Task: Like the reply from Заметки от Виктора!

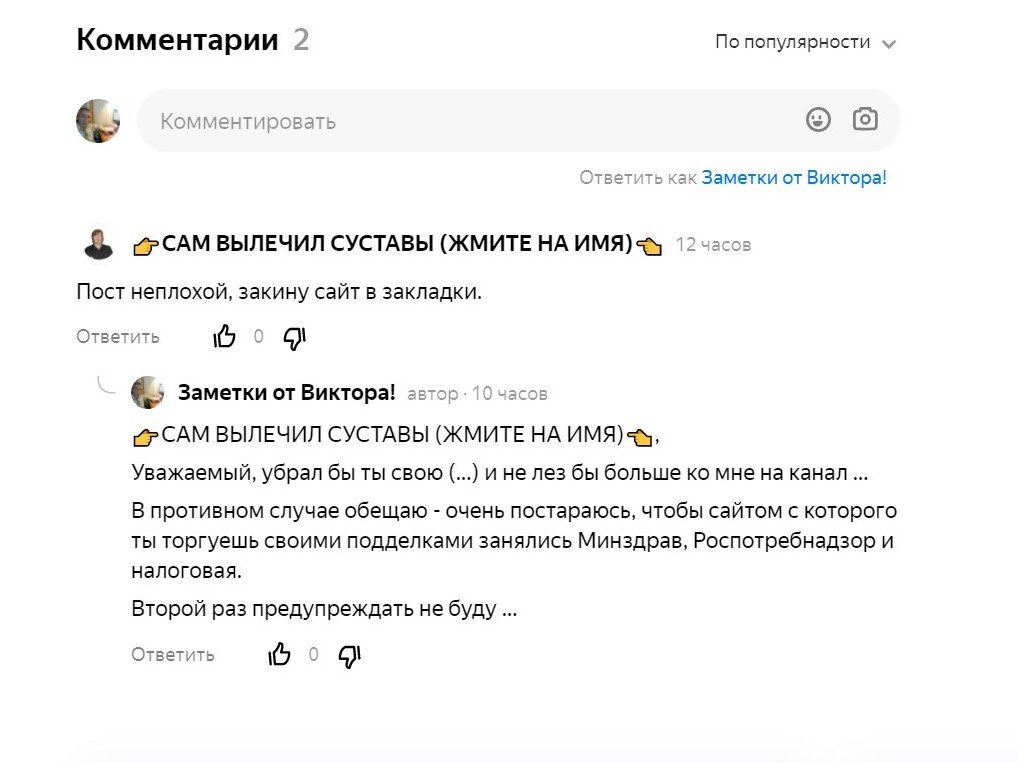Action: (279, 654)
